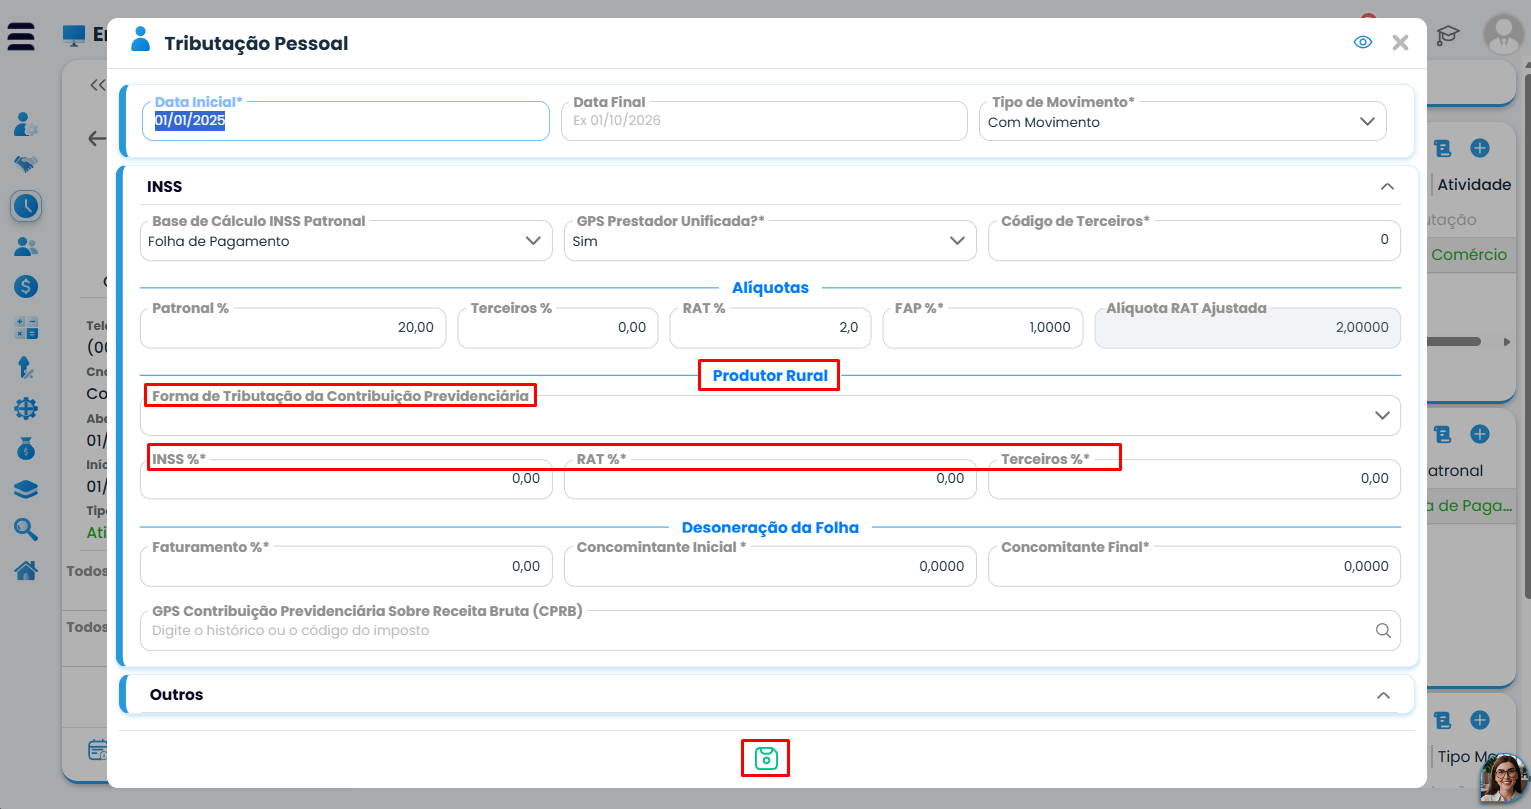Open the hamburger menu icon
The width and height of the screenshot is (1531, 809).
[21, 37]
